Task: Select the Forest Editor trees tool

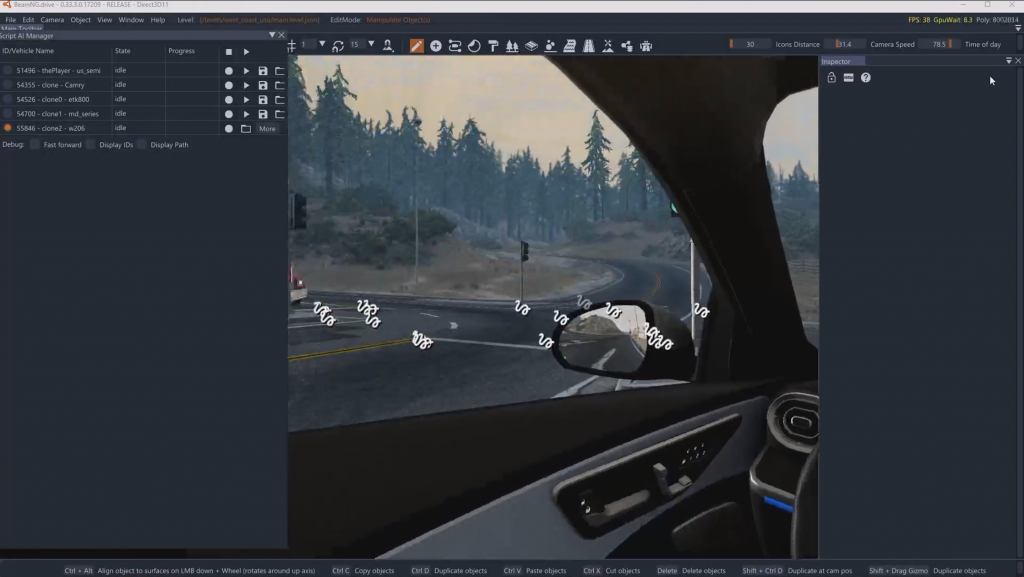Action: (510, 44)
